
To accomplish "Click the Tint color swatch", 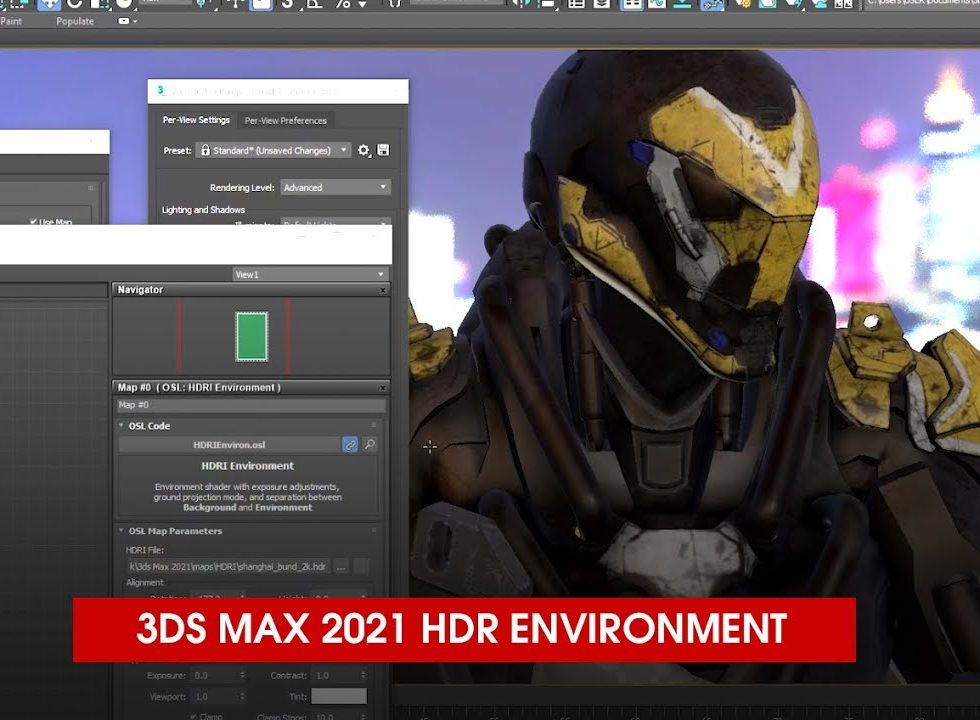I will (x=339, y=696).
